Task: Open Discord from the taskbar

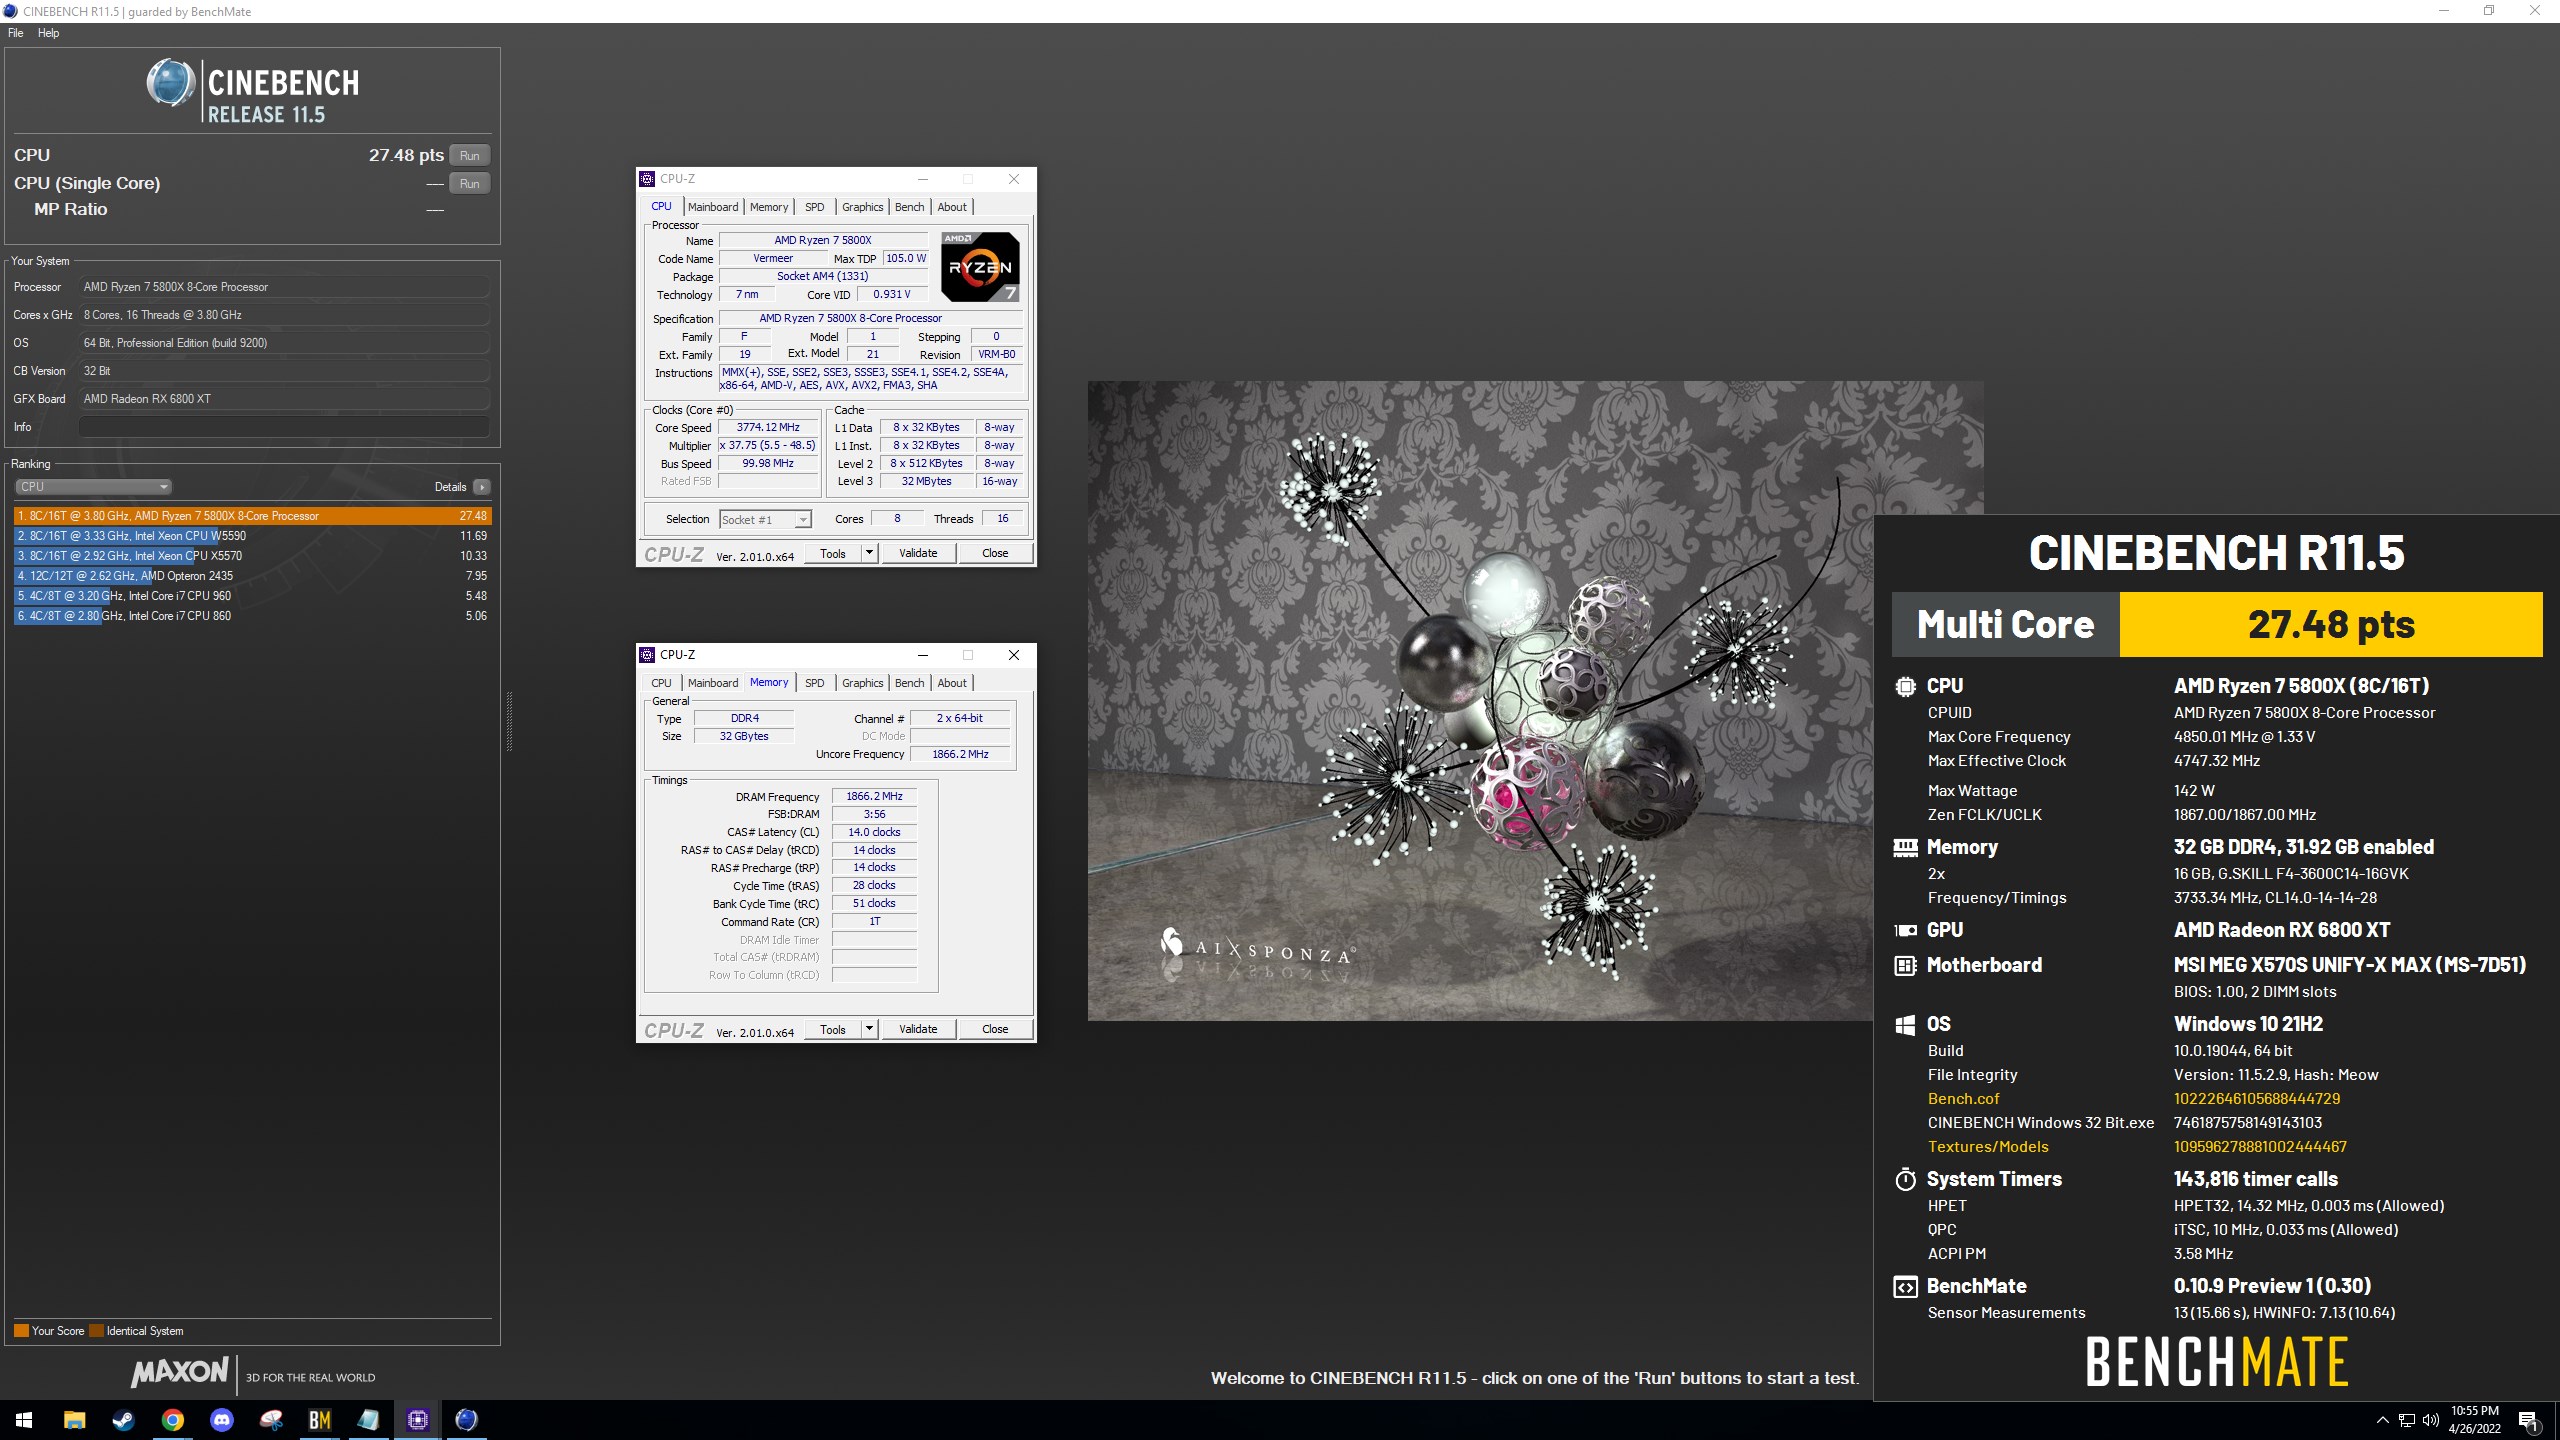Action: [221, 1420]
